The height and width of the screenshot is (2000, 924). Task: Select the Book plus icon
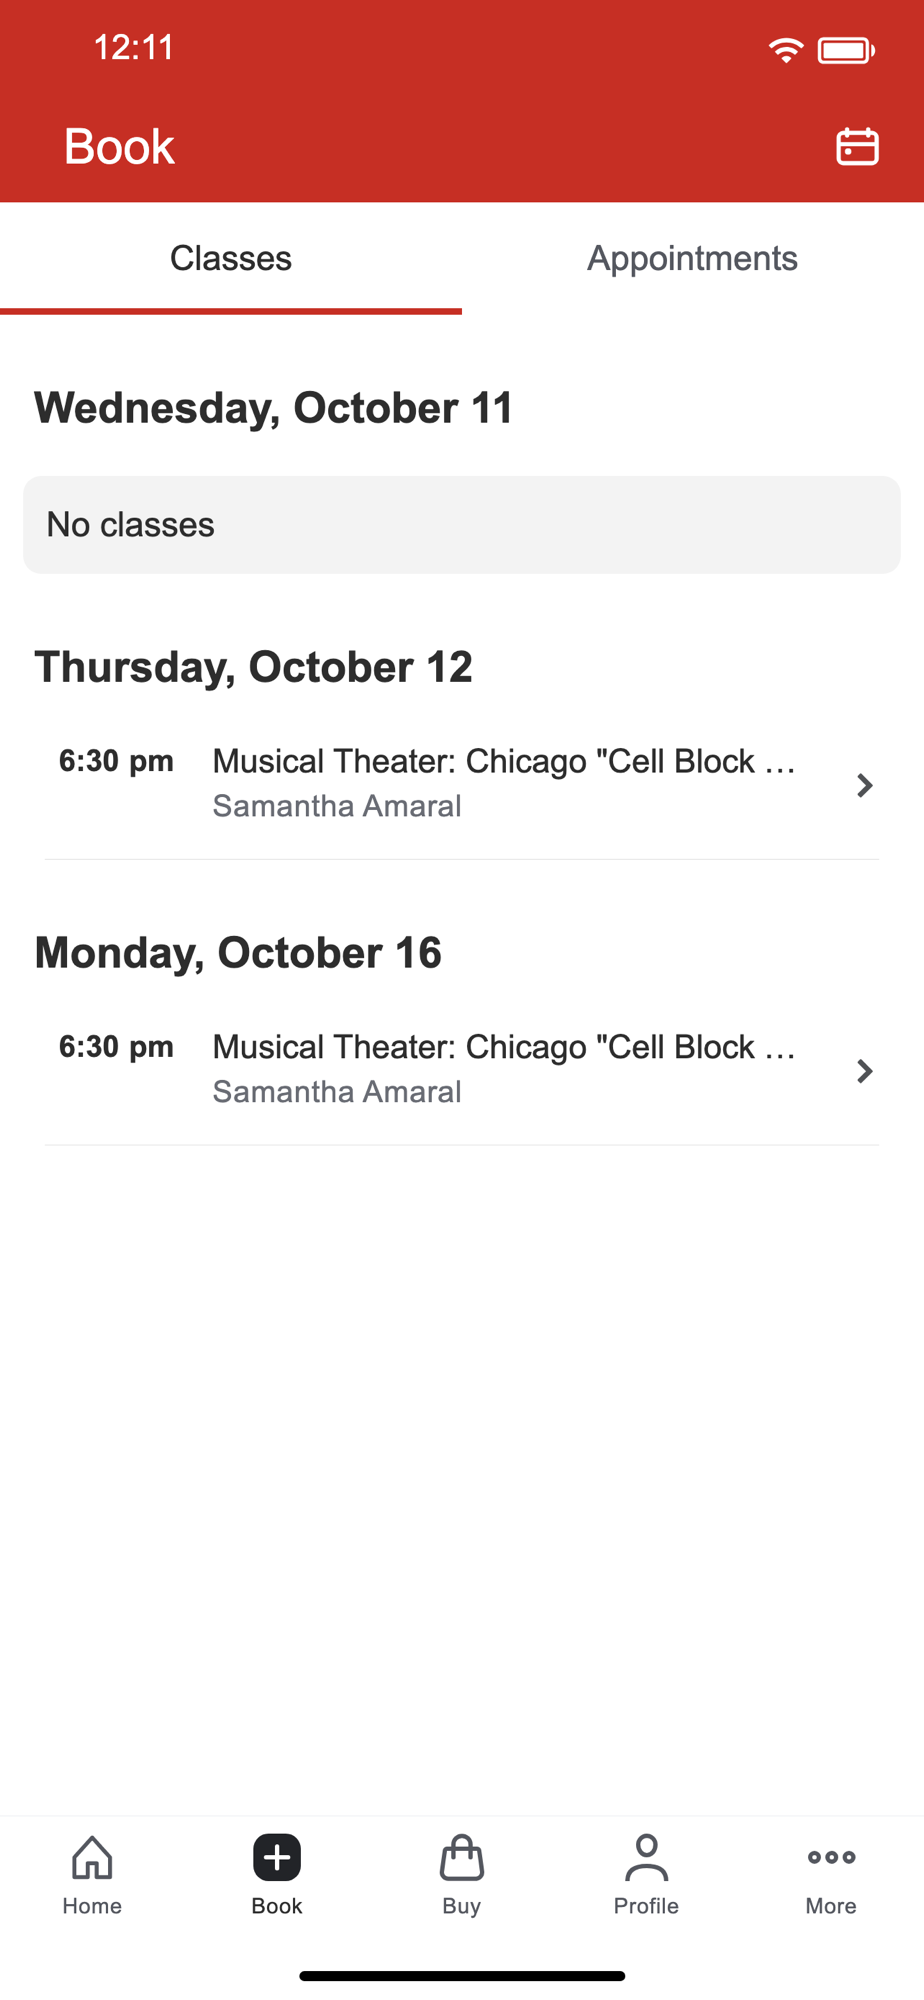[x=277, y=1858]
